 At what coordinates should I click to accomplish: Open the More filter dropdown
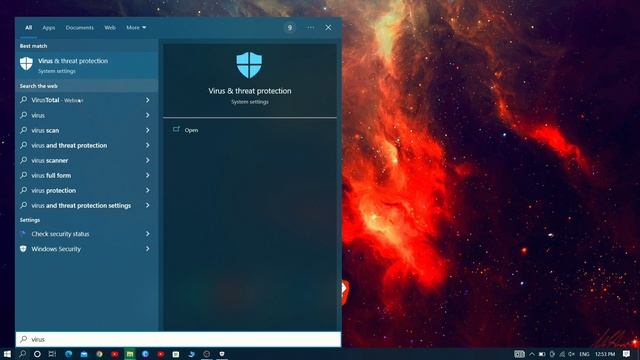pyautogui.click(x=136, y=28)
